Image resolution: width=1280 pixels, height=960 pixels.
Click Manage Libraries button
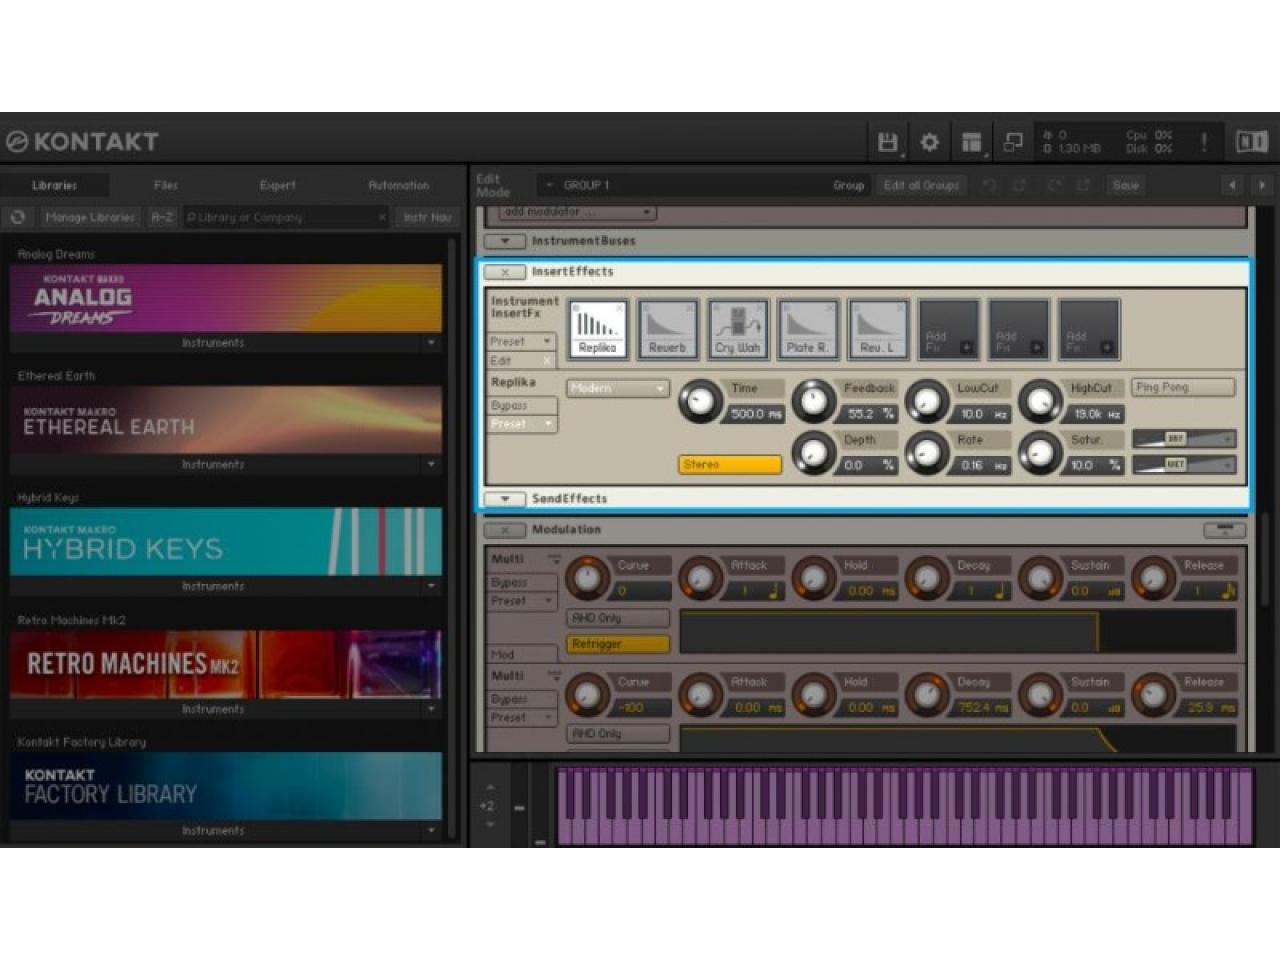89,217
